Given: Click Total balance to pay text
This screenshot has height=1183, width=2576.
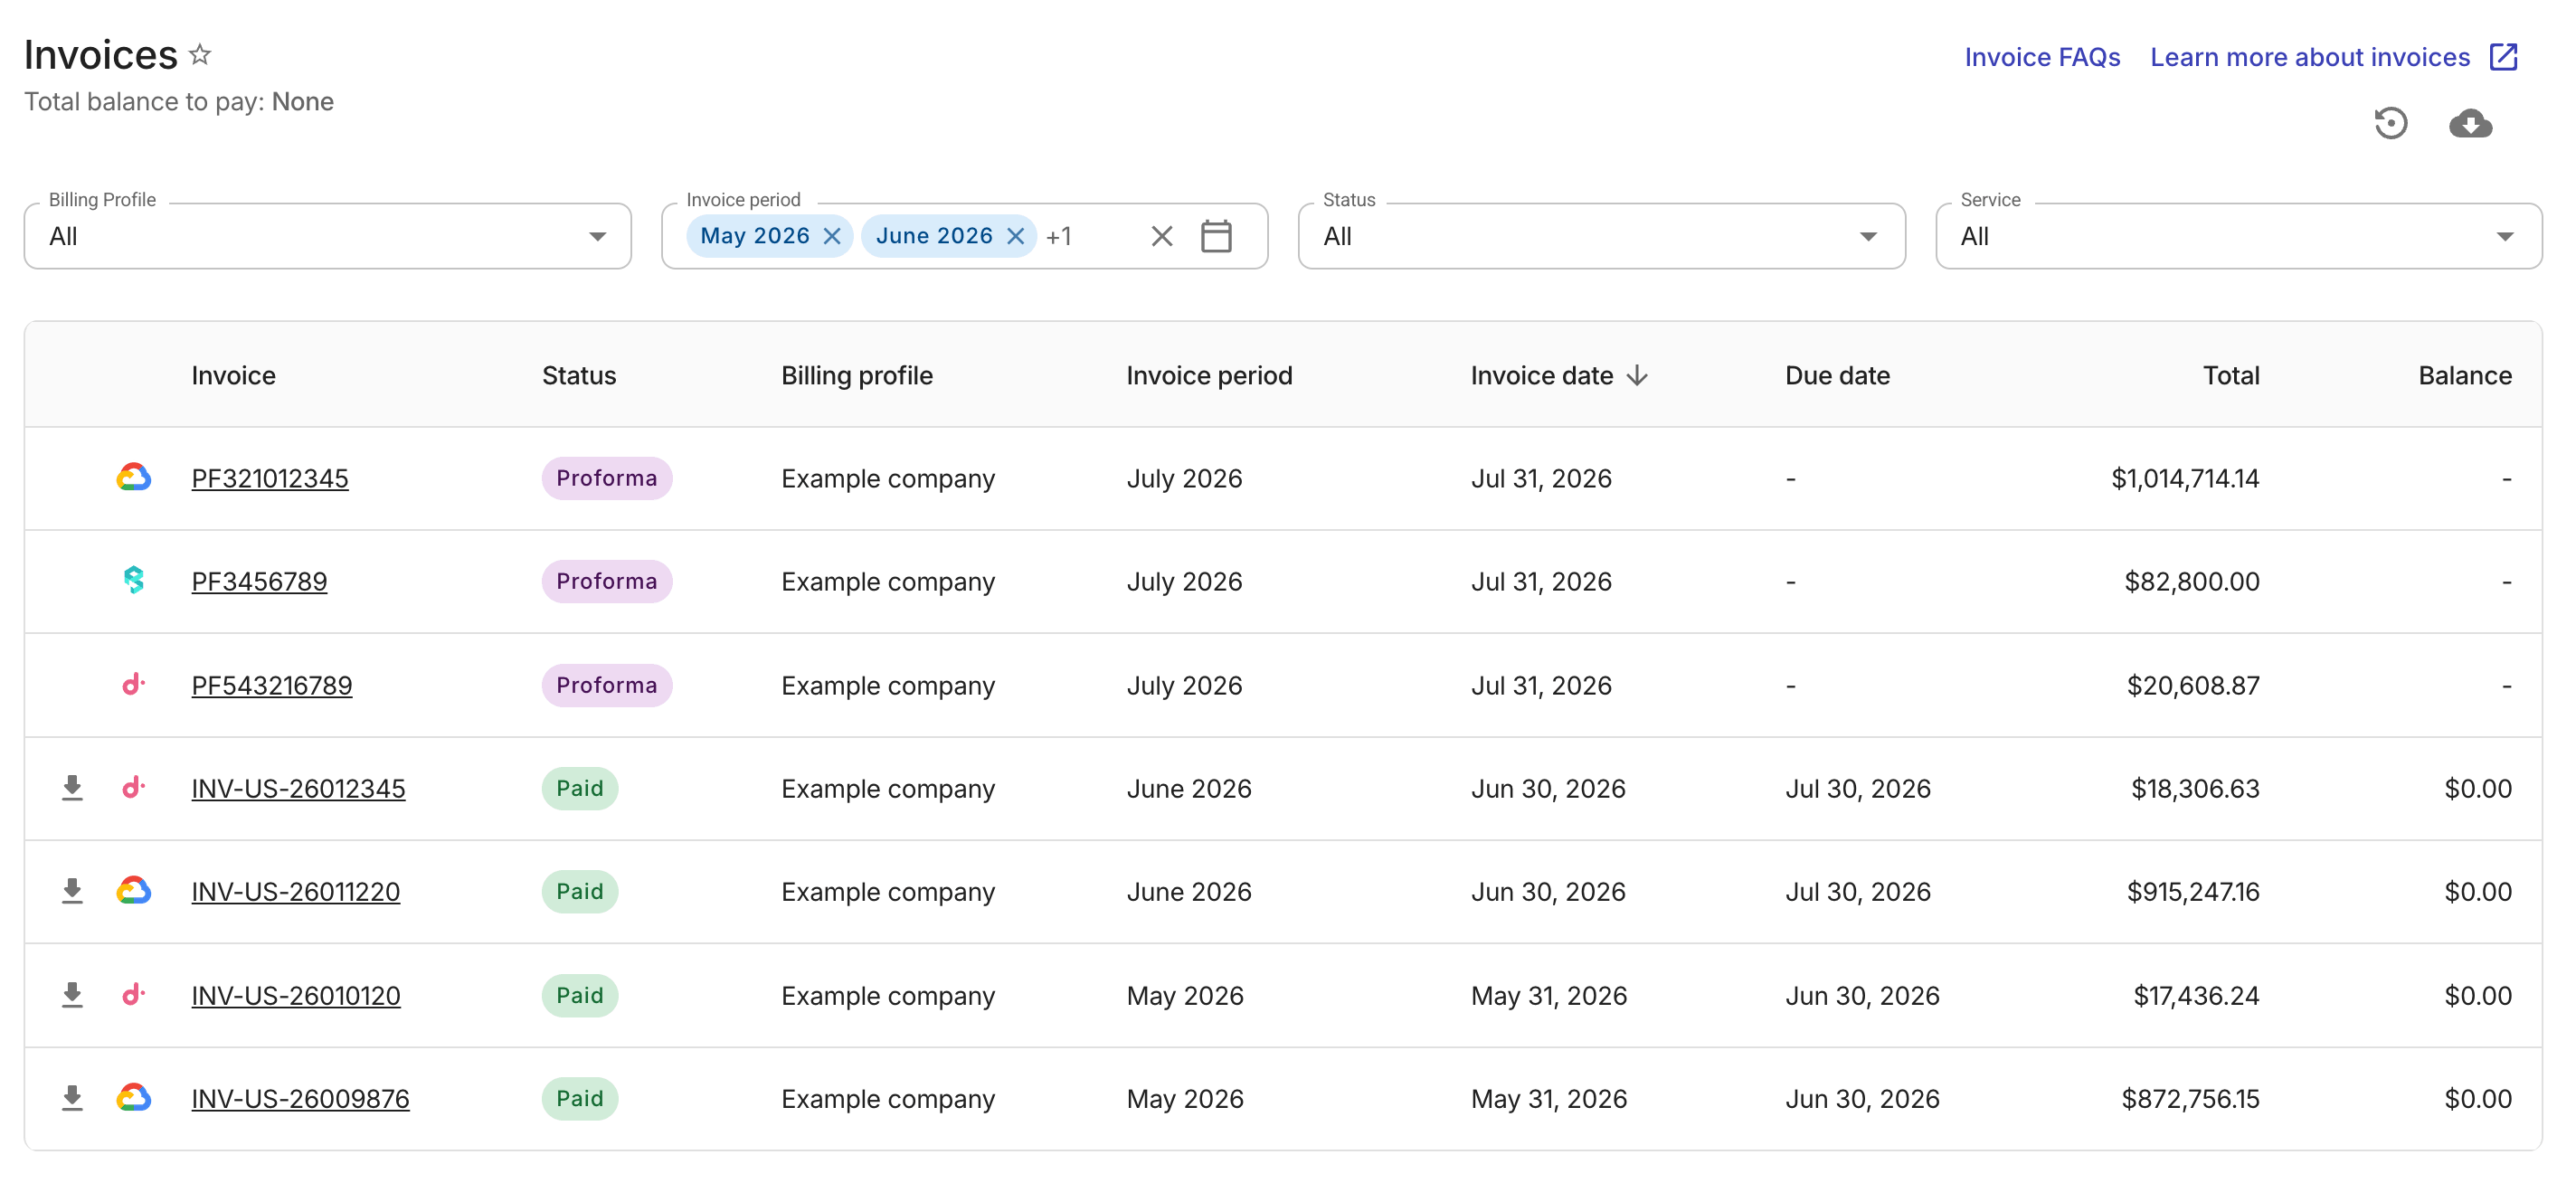Looking at the screenshot, I should tap(179, 102).
